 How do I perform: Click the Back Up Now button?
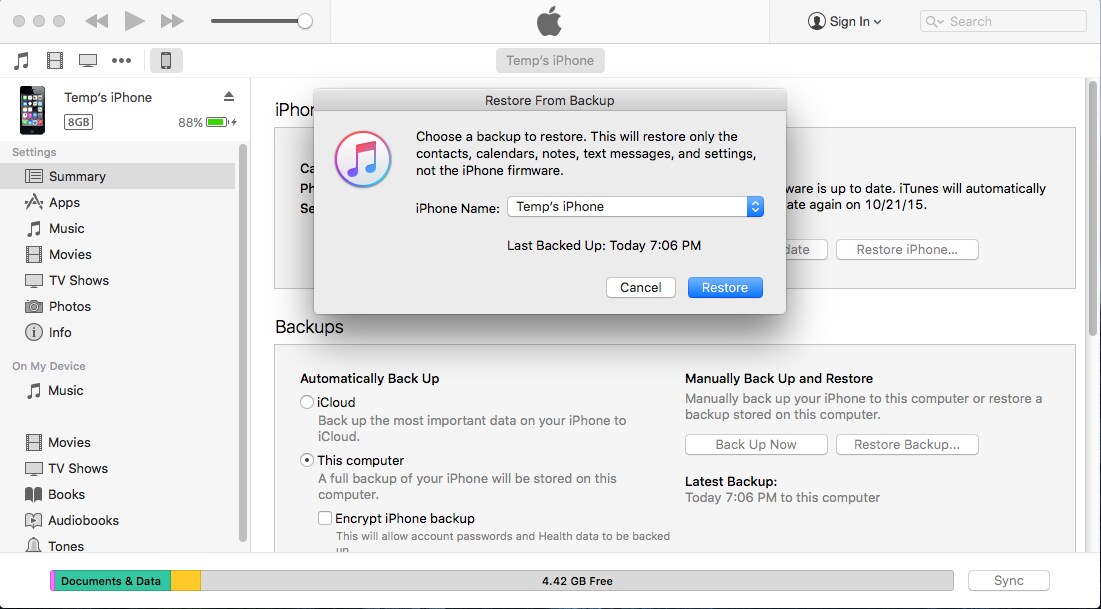click(x=756, y=445)
